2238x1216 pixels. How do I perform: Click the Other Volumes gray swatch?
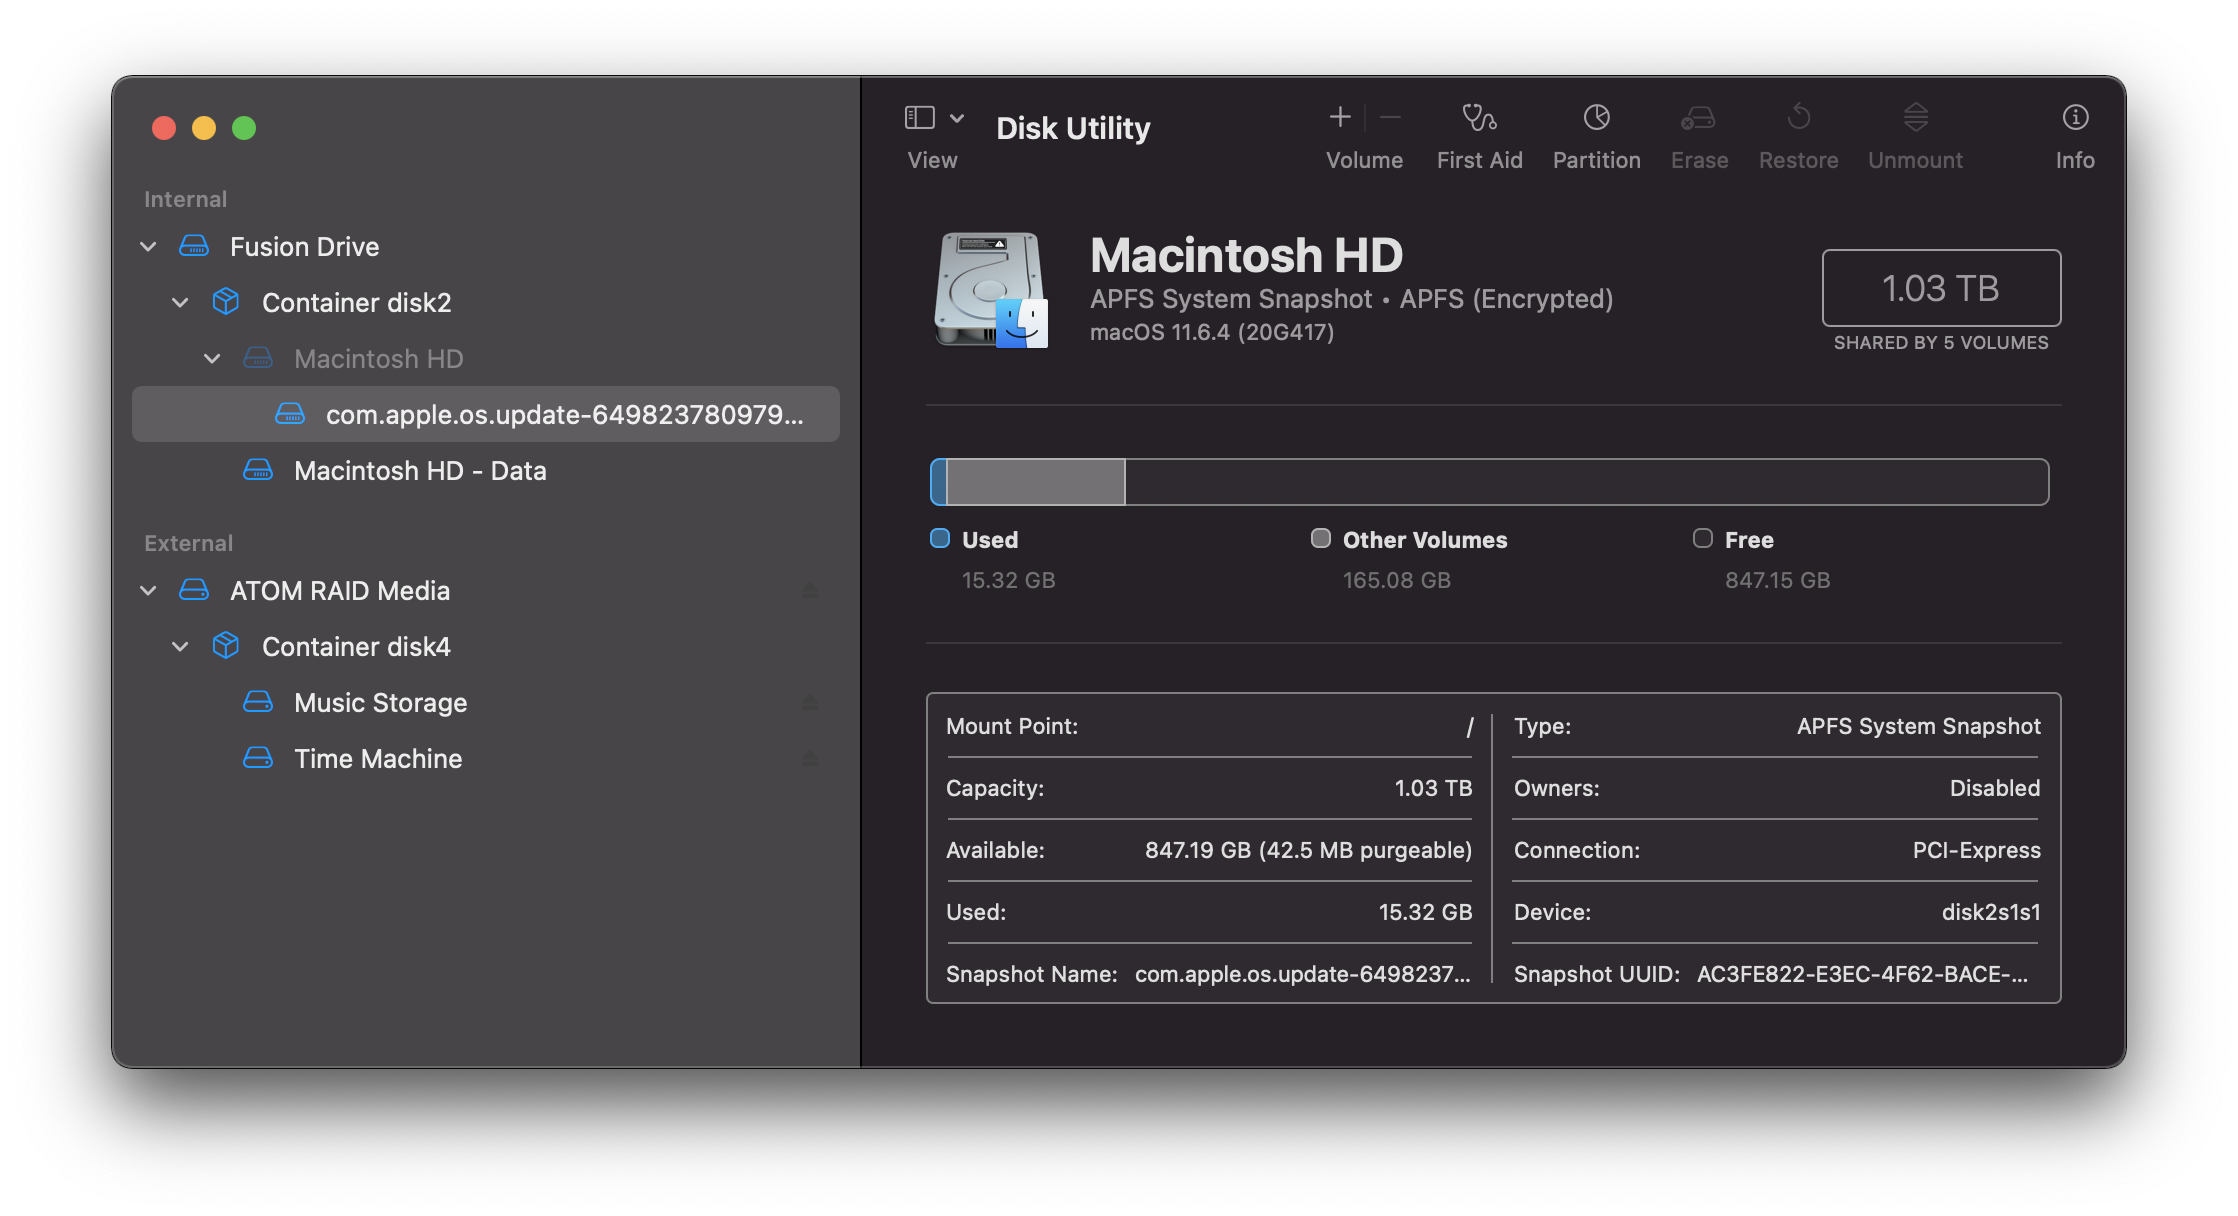1321,539
